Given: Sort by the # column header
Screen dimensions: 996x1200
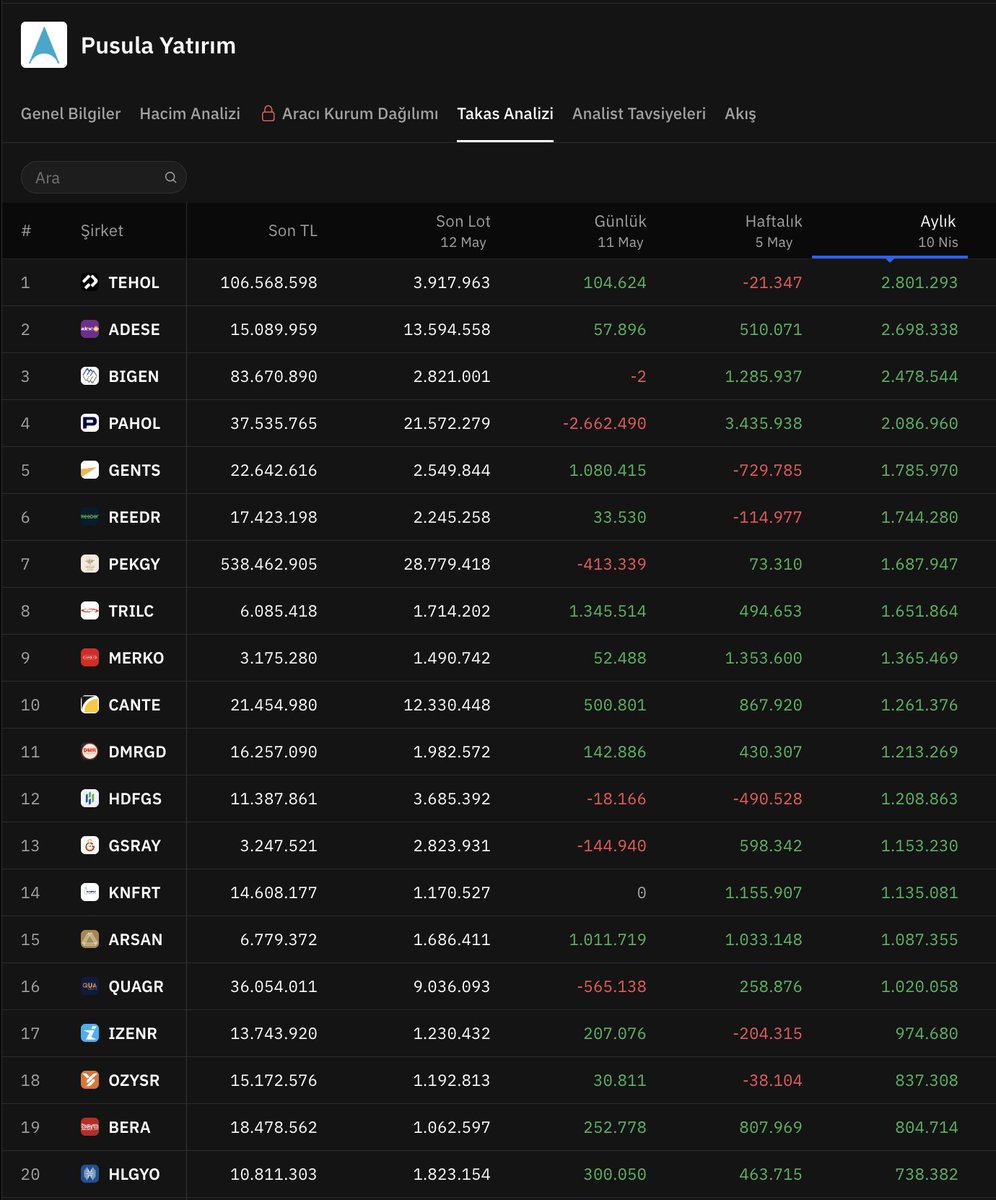Looking at the screenshot, I should (x=26, y=231).
